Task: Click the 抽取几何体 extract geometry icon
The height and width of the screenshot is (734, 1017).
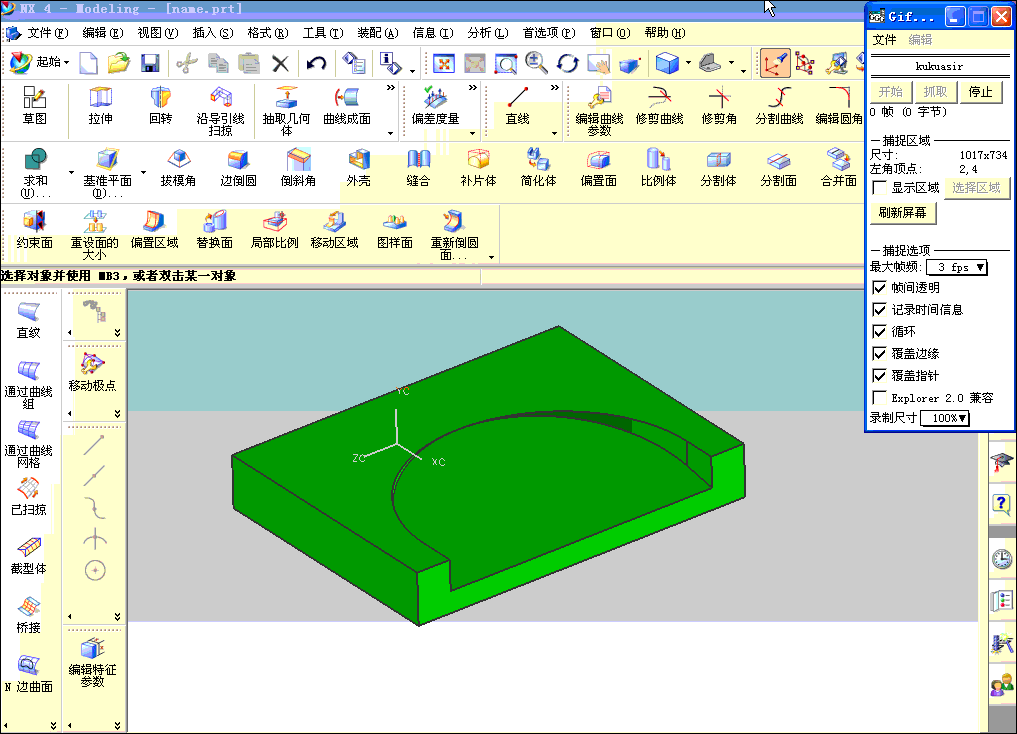Action: tap(286, 112)
